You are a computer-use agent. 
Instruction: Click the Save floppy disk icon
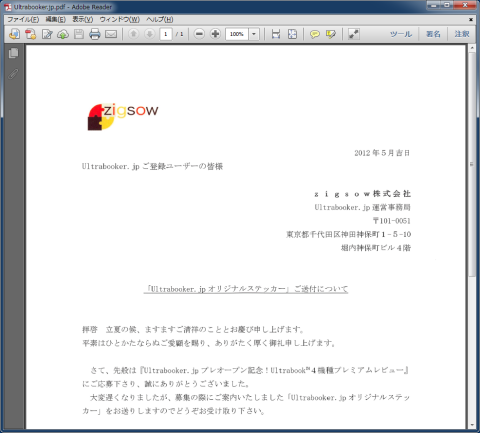(x=79, y=34)
